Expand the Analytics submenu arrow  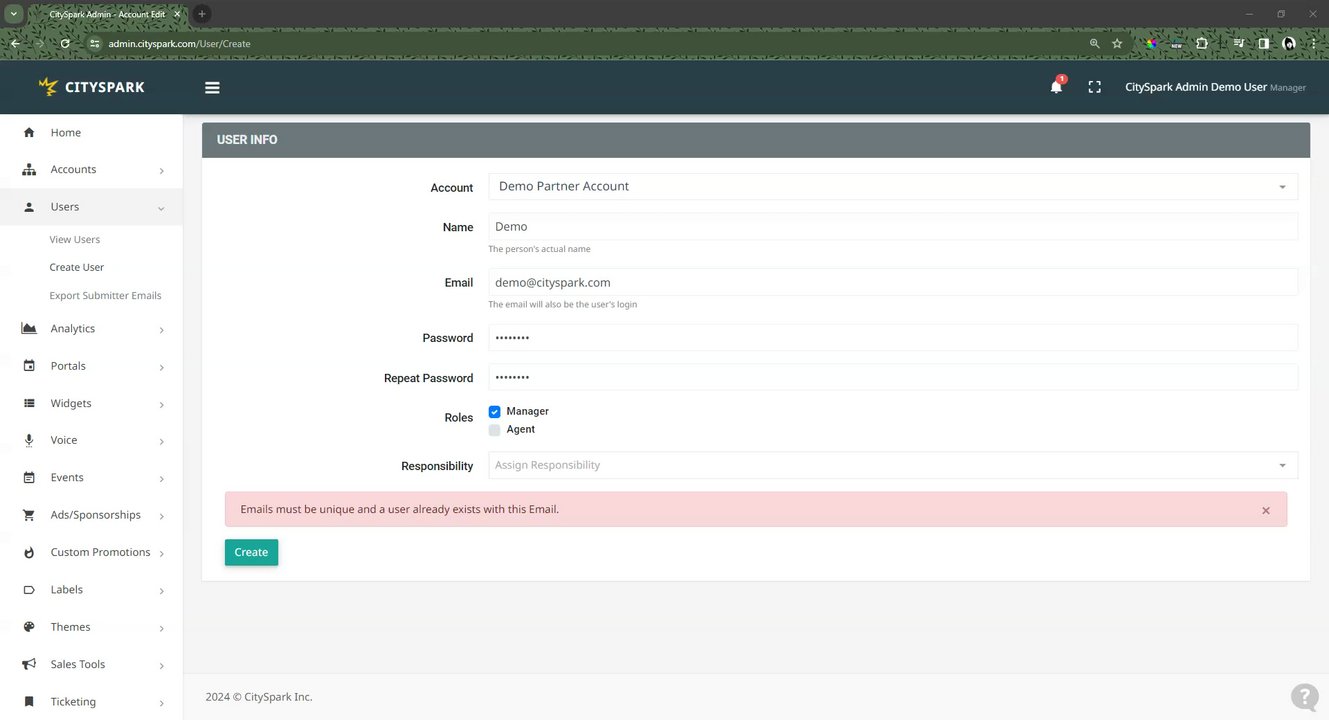(x=161, y=330)
